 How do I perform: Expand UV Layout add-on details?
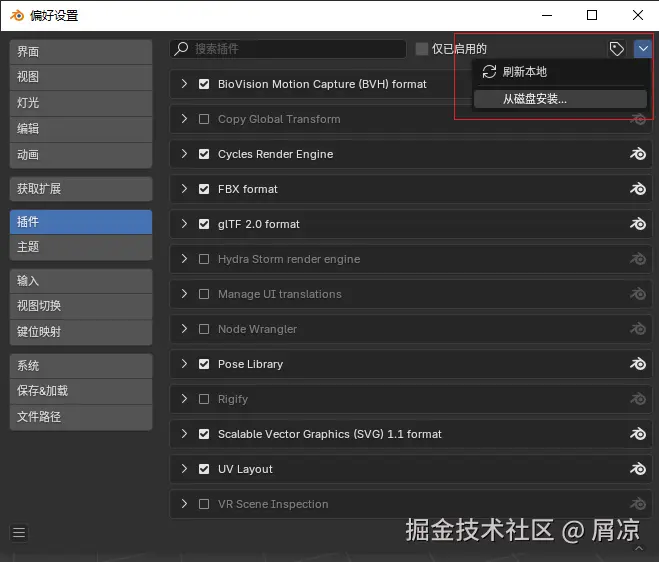click(184, 468)
